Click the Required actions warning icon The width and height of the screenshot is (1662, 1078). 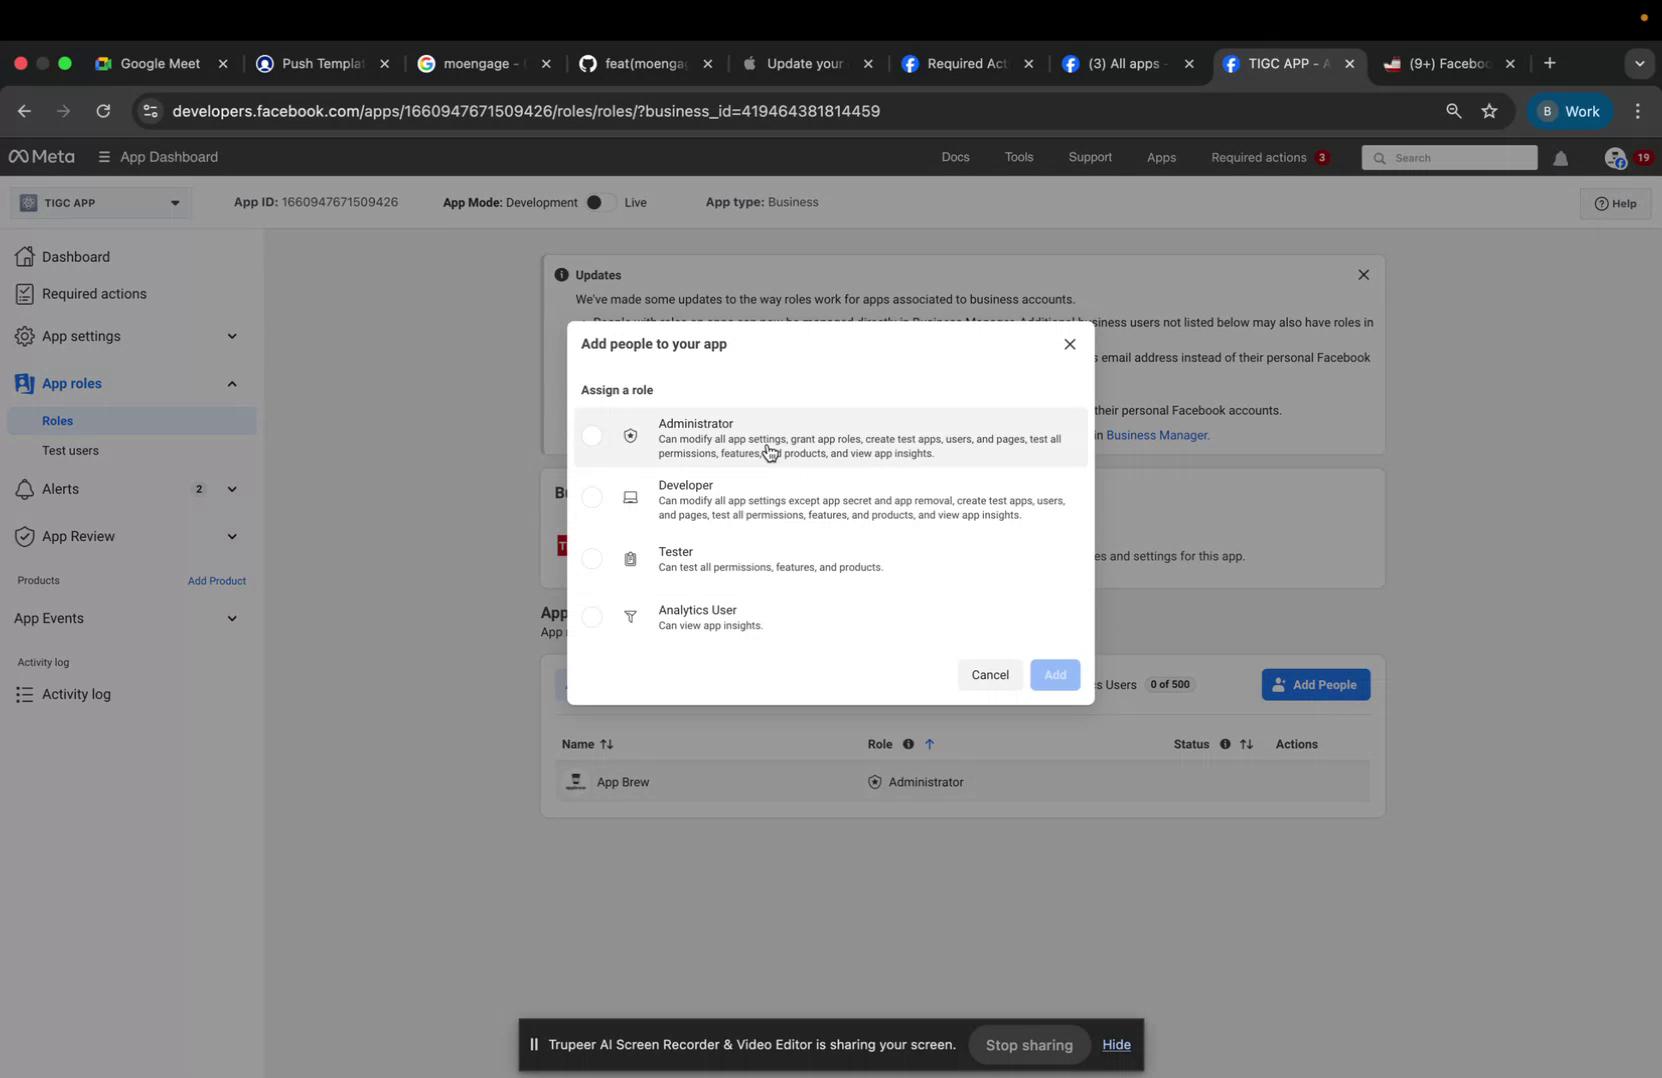tap(24, 293)
